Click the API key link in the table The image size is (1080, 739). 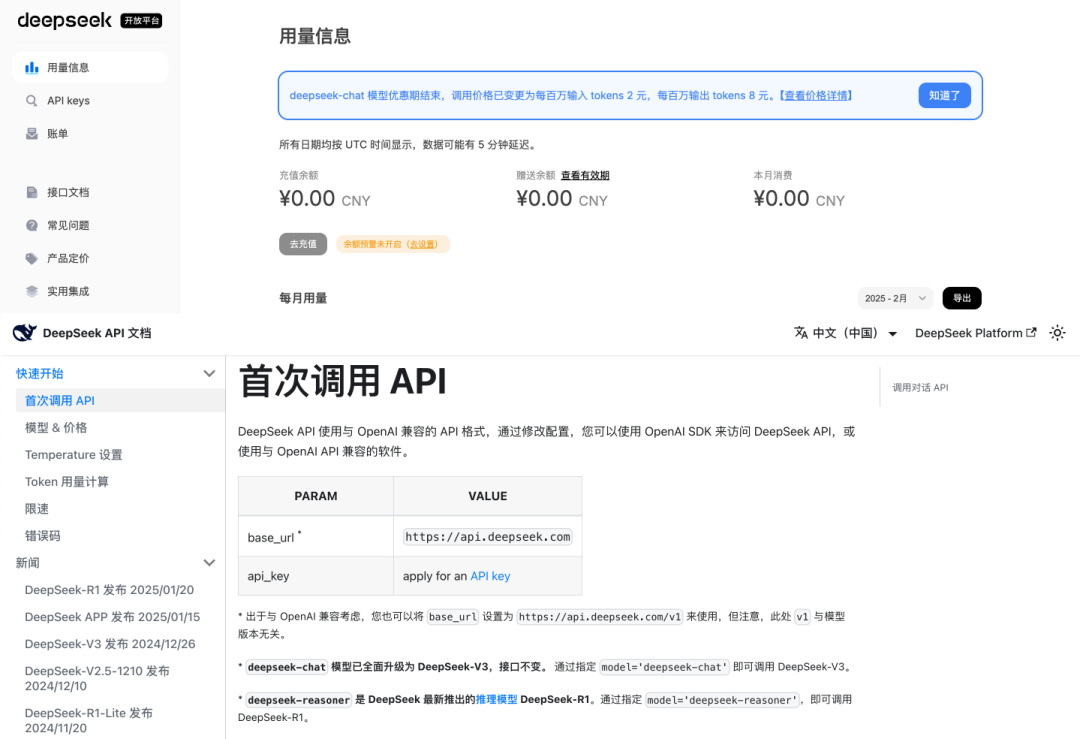click(490, 576)
